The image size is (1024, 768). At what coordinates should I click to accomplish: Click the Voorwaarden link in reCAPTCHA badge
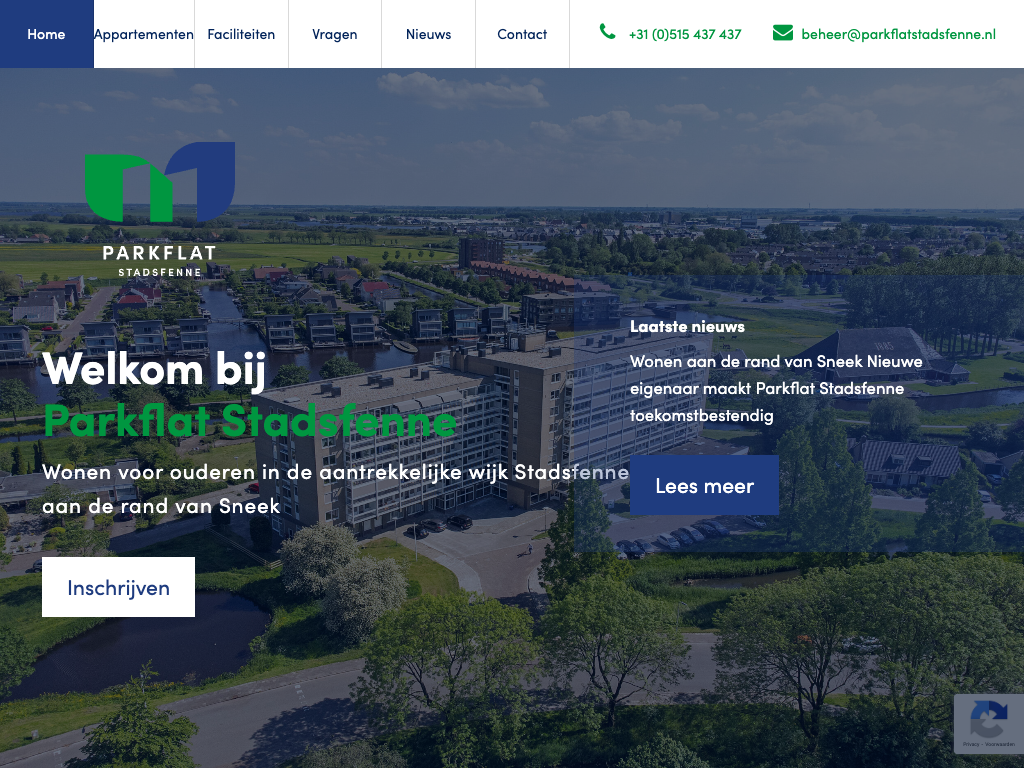coord(1000,744)
